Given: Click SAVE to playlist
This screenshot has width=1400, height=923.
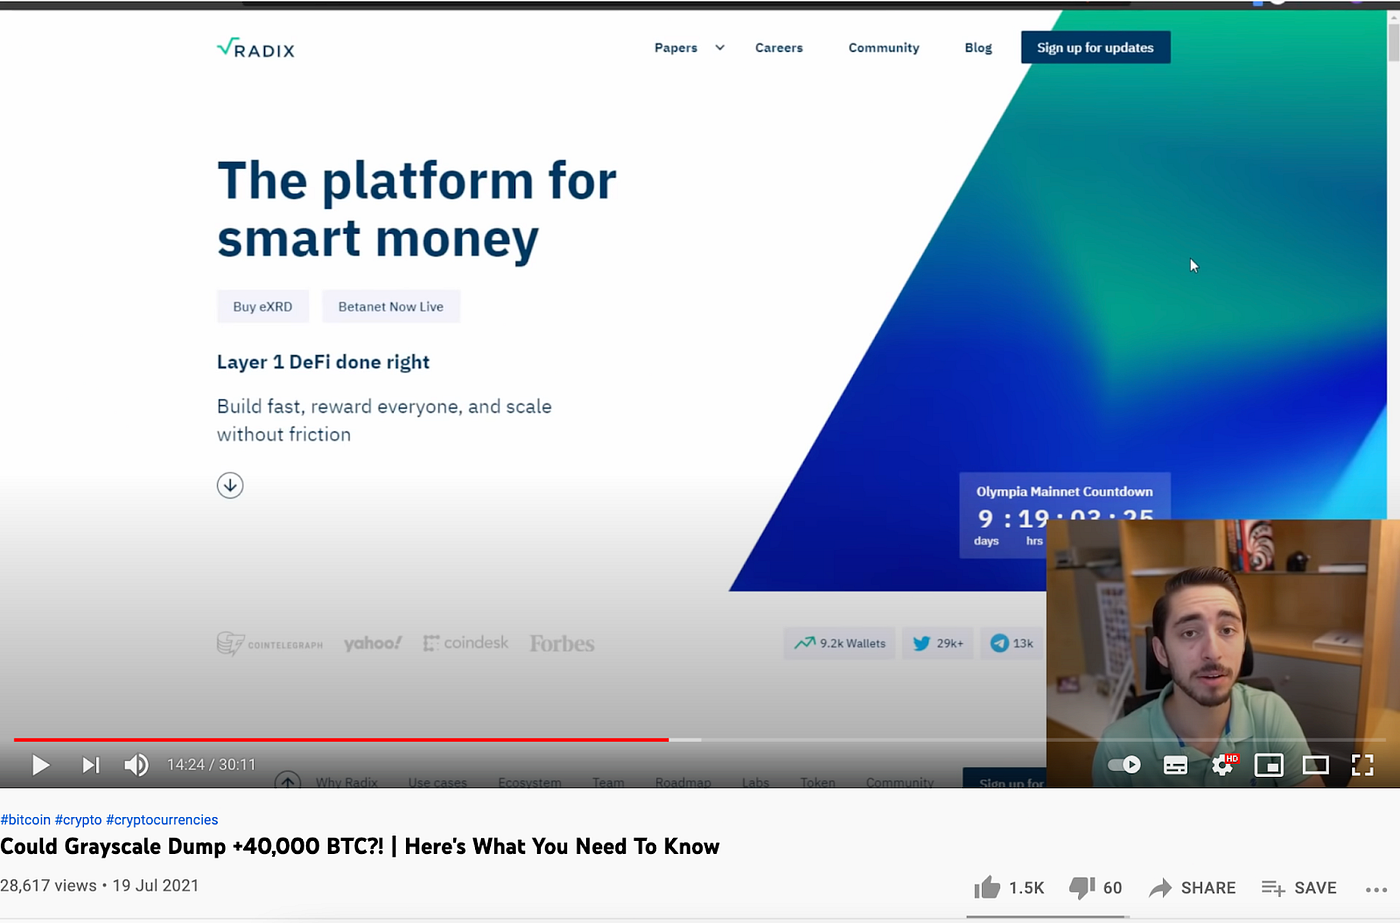Looking at the screenshot, I should (1299, 888).
